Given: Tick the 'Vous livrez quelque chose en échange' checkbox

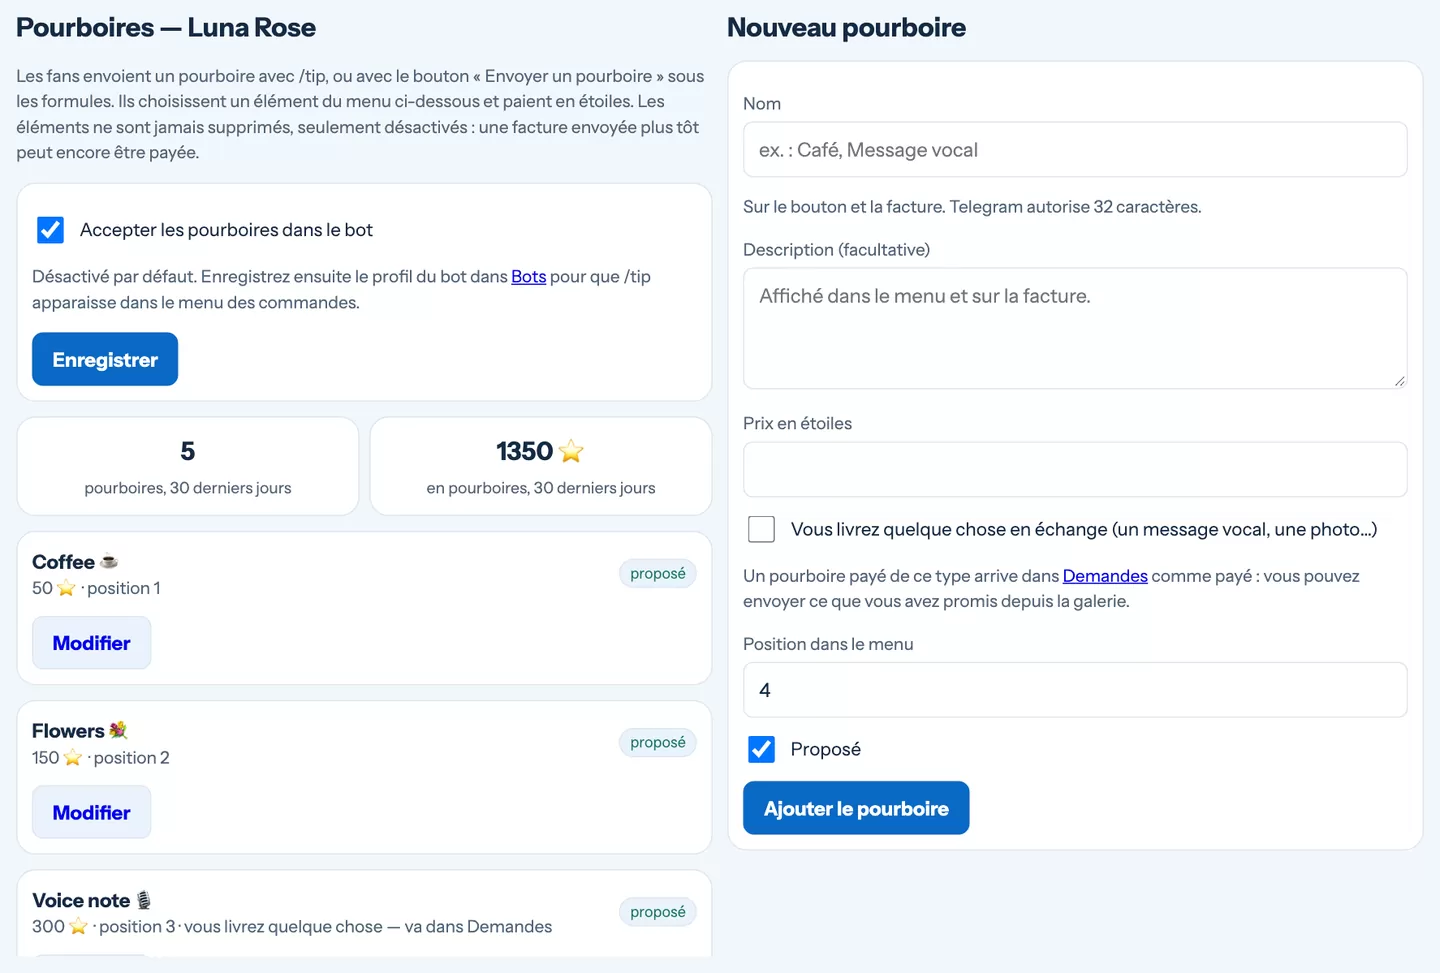Looking at the screenshot, I should tap(761, 529).
